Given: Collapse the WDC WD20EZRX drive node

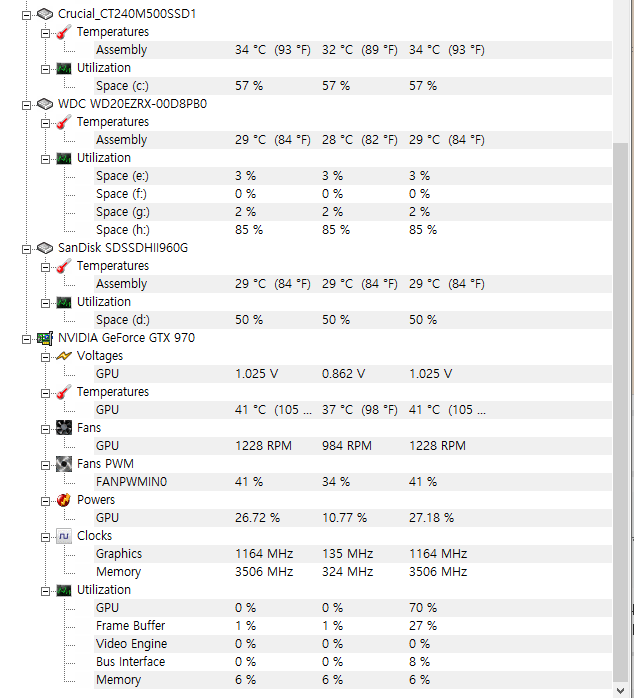Looking at the screenshot, I should (26, 104).
